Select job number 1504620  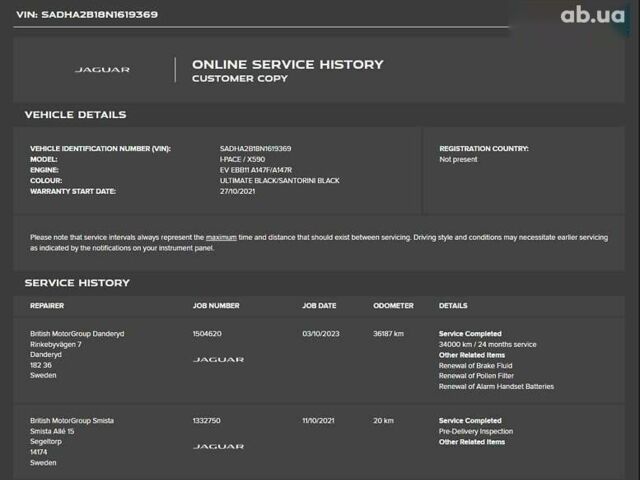coord(207,334)
